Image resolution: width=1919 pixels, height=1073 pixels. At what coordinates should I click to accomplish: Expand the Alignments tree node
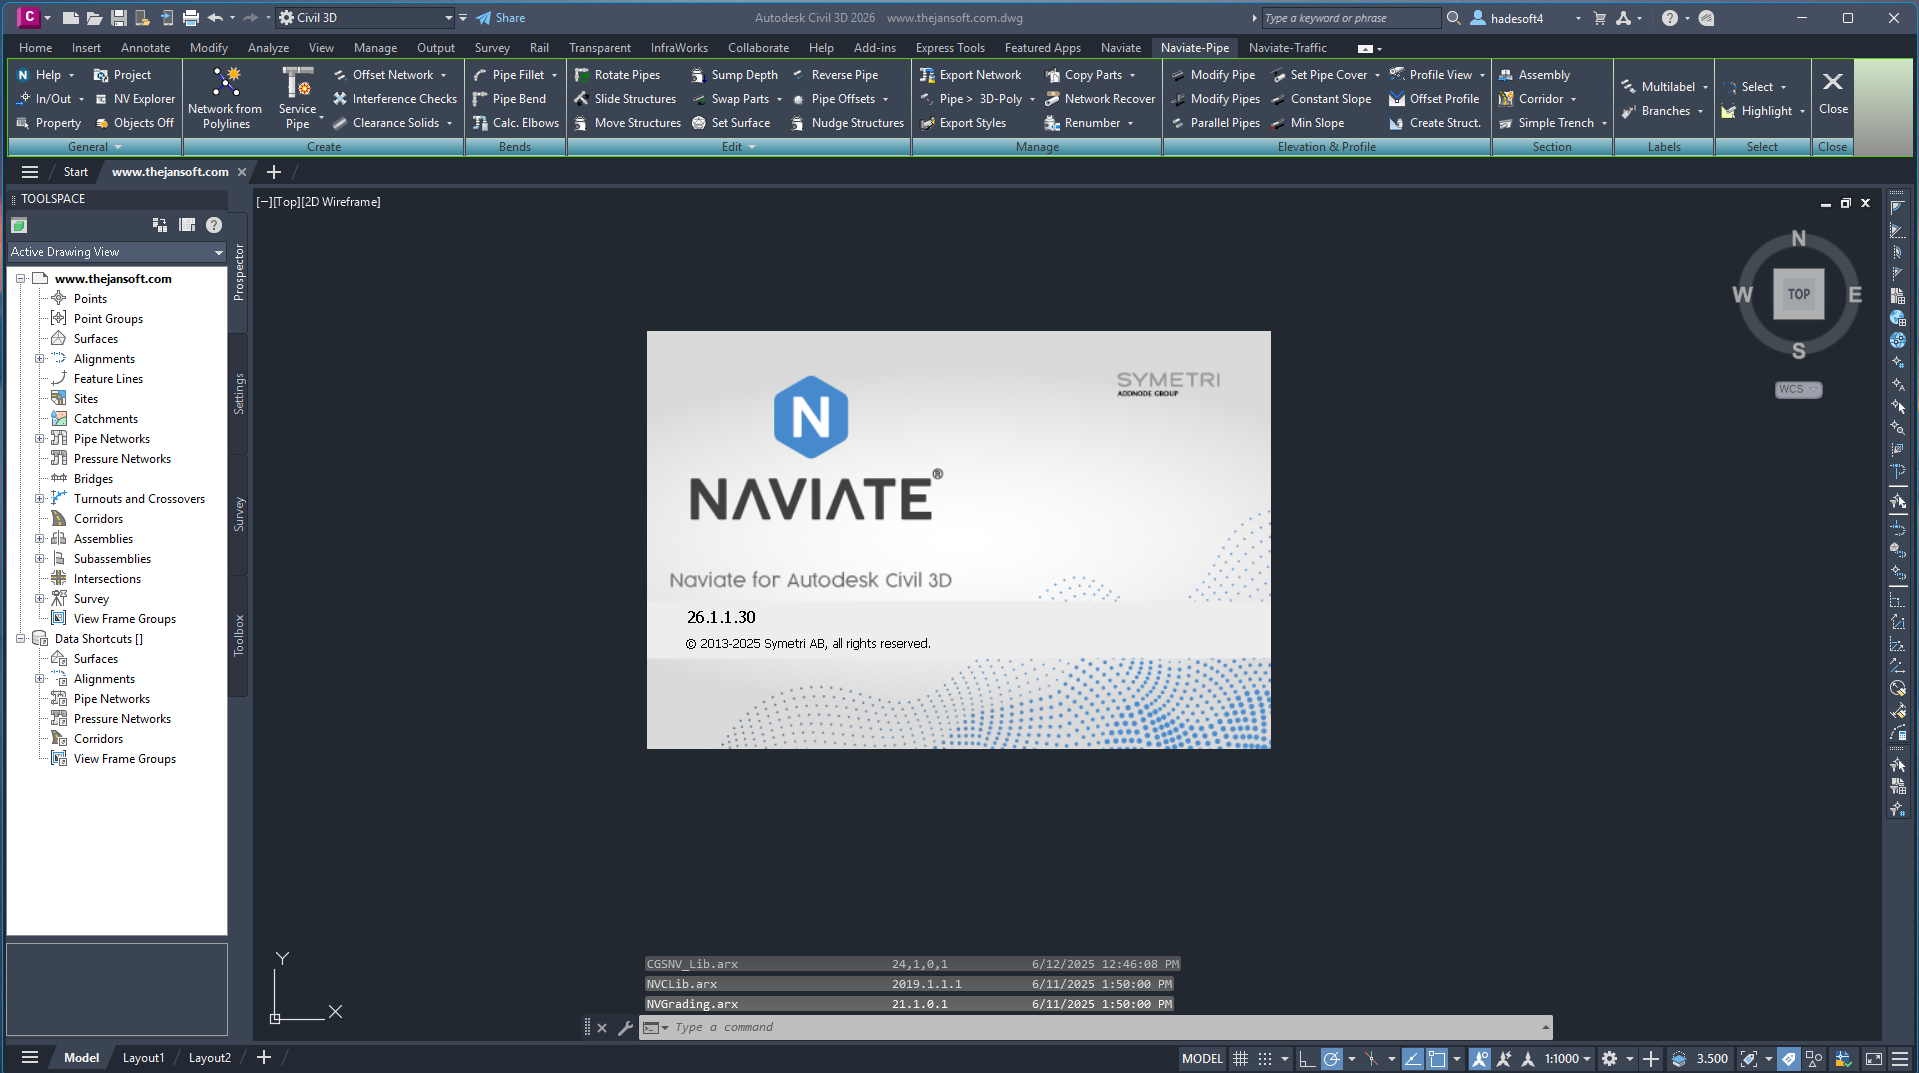click(40, 359)
